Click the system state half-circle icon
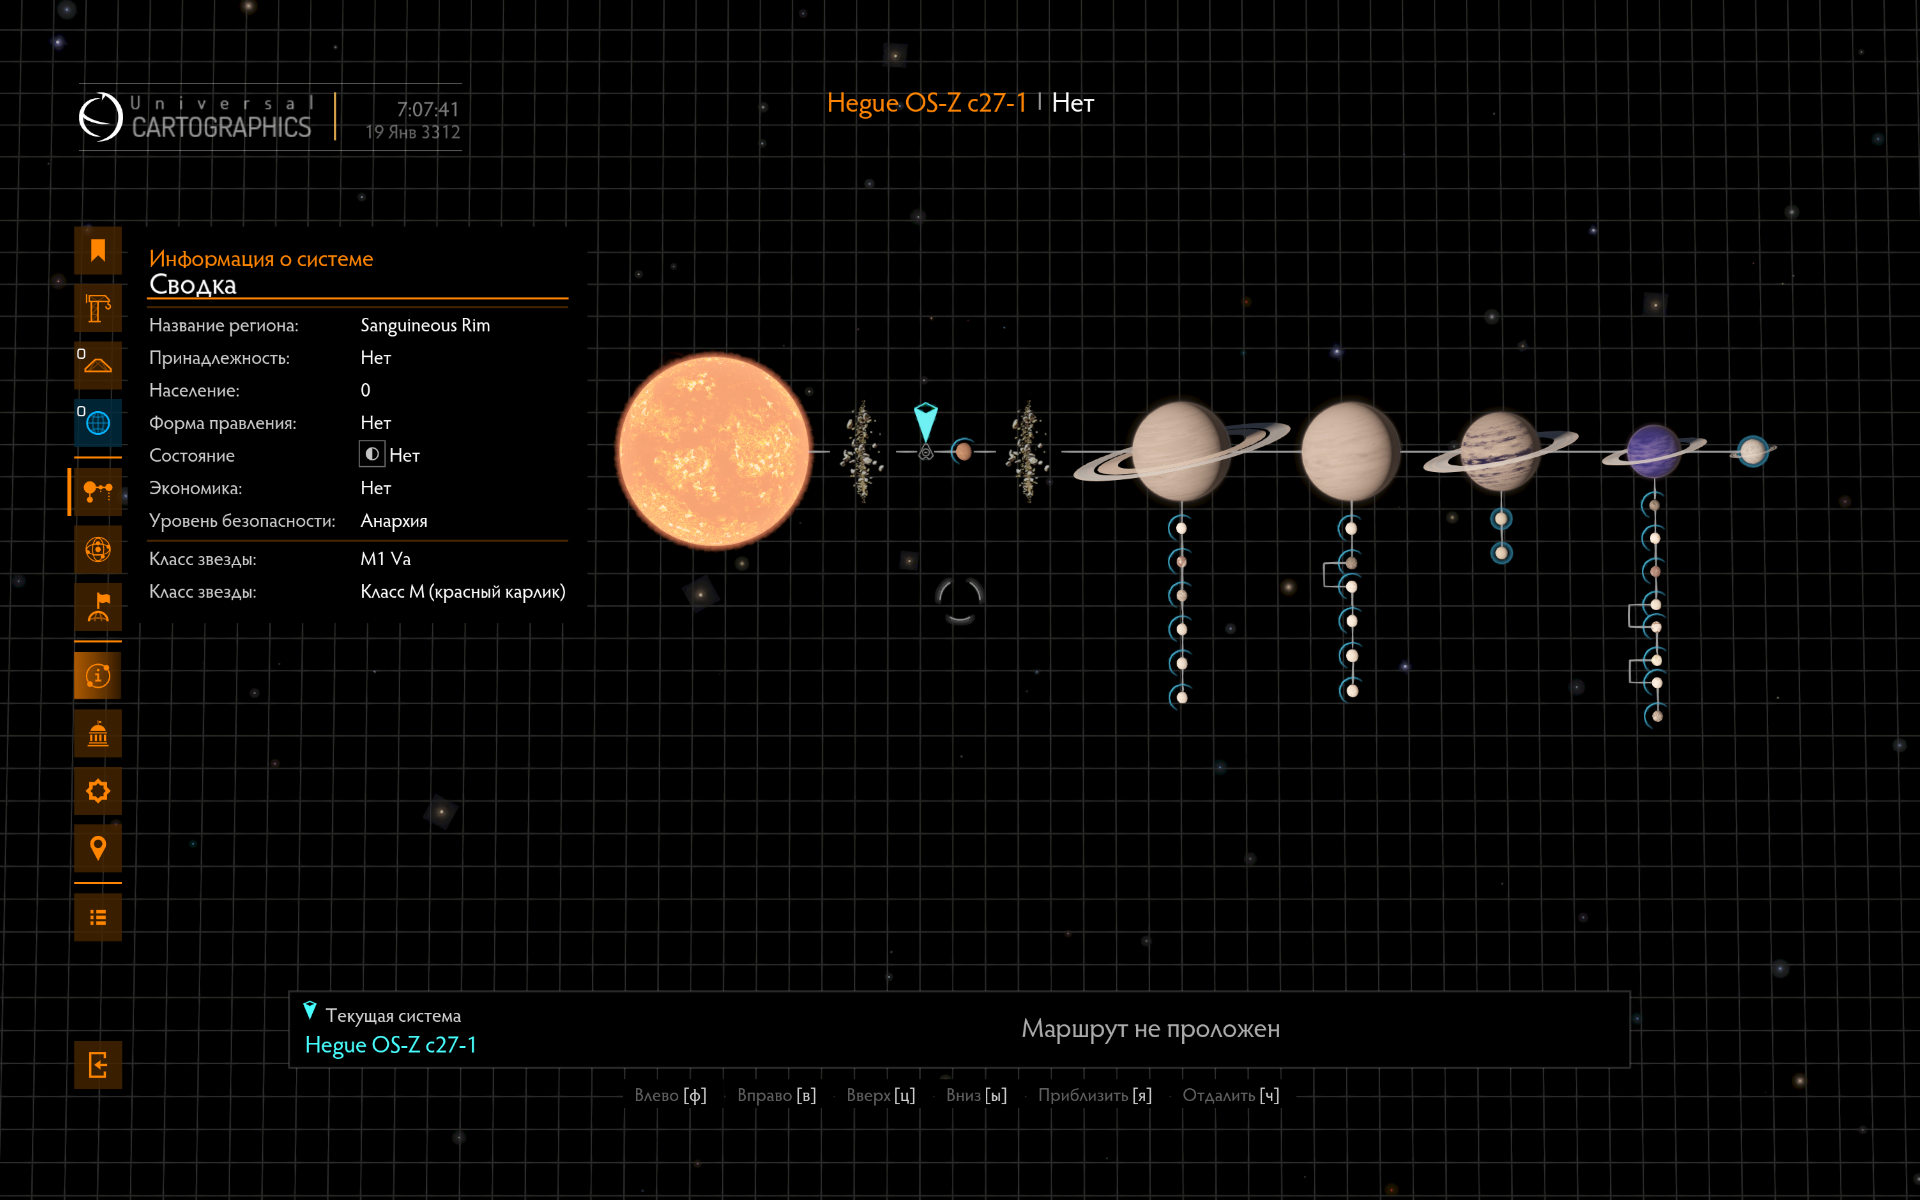 pyautogui.click(x=372, y=455)
